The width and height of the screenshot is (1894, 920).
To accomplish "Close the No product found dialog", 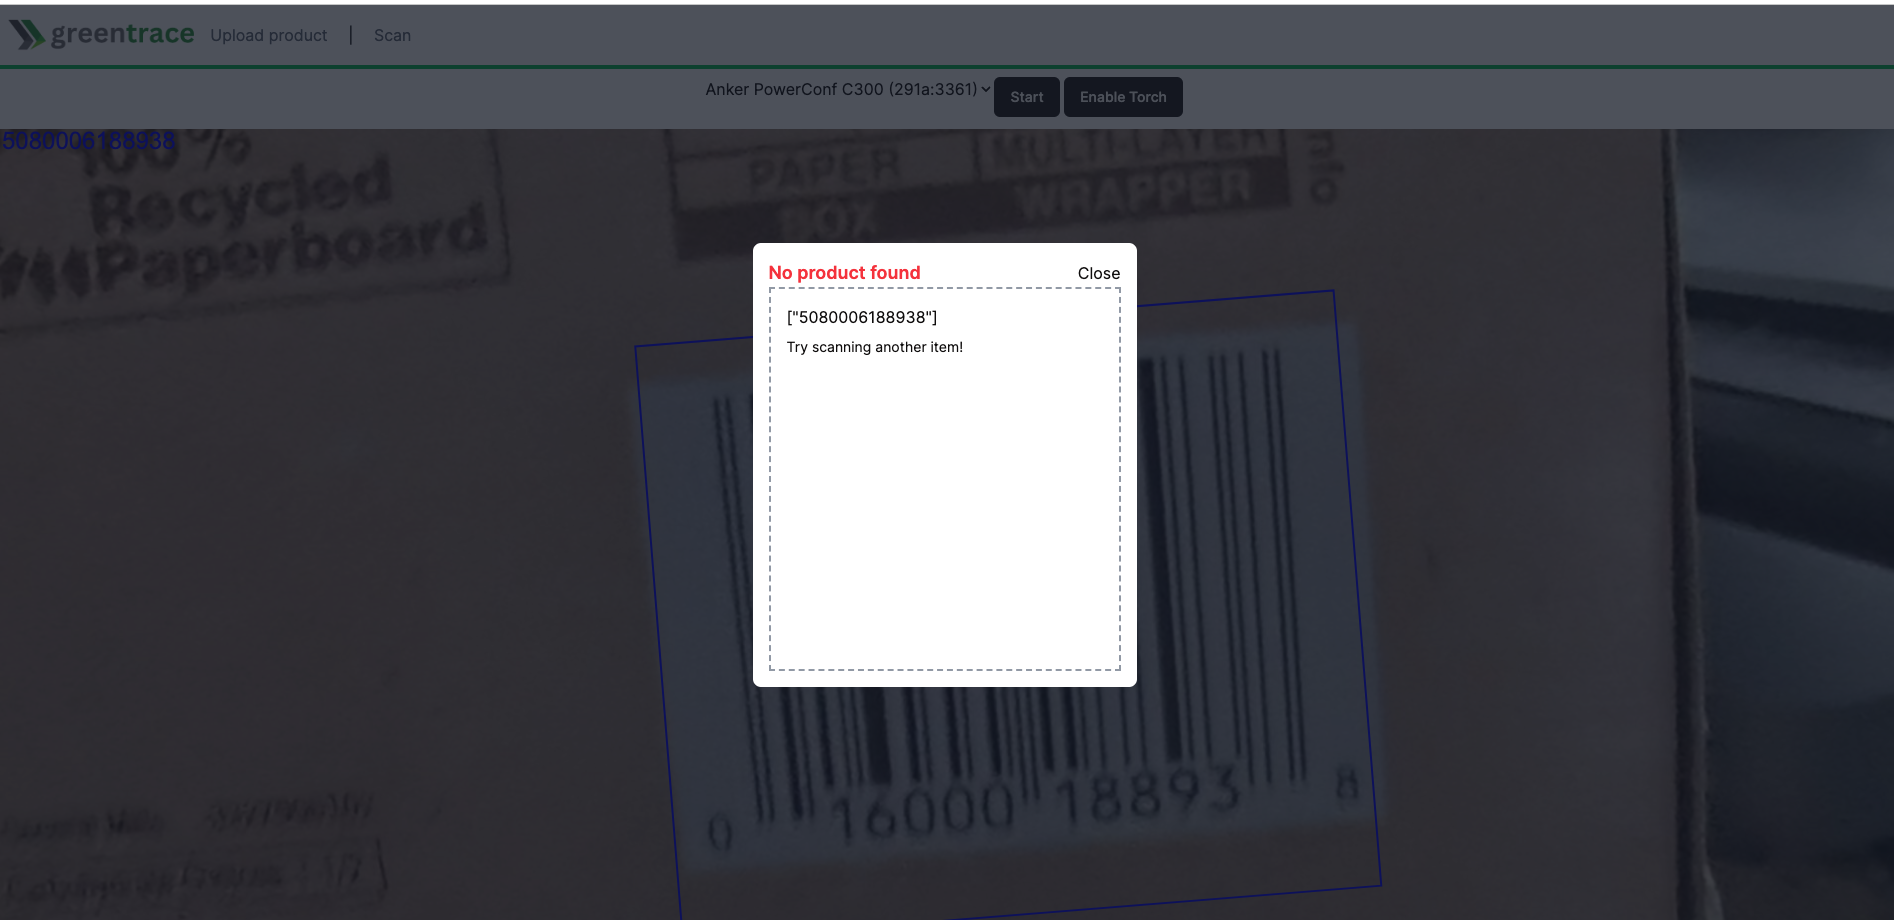I will pos(1098,273).
